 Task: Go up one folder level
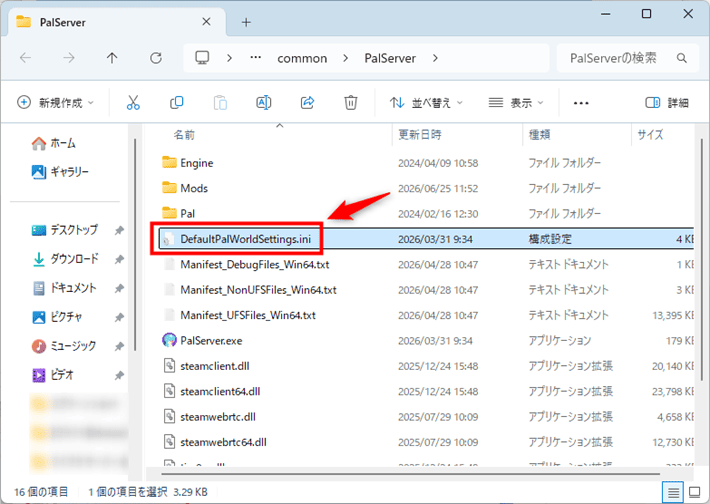pos(112,58)
